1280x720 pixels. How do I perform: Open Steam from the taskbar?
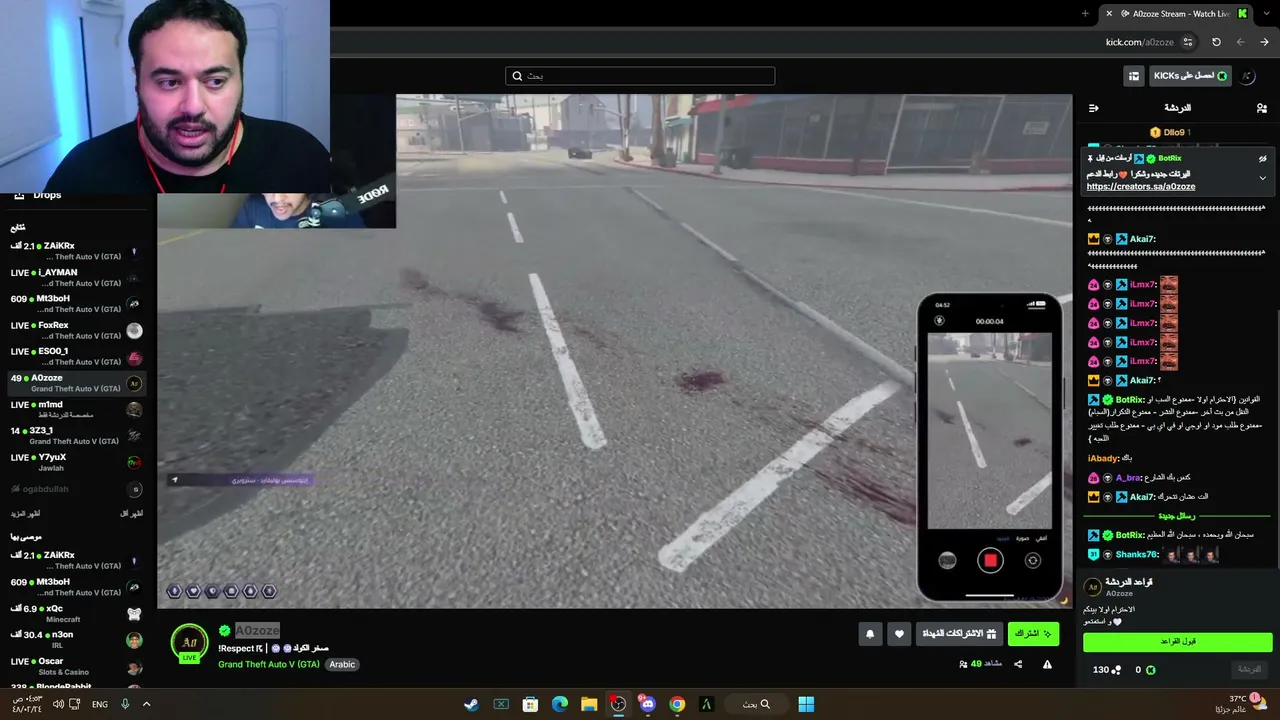pyautogui.click(x=471, y=704)
